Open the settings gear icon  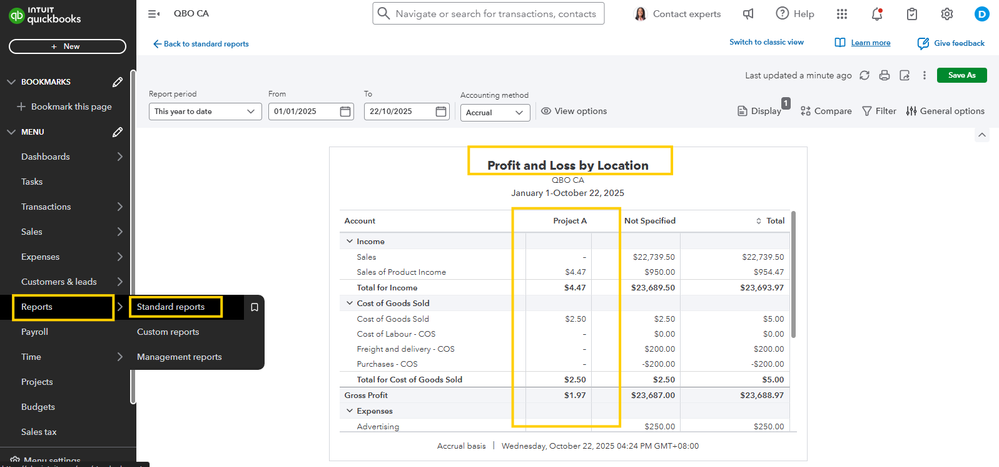947,13
